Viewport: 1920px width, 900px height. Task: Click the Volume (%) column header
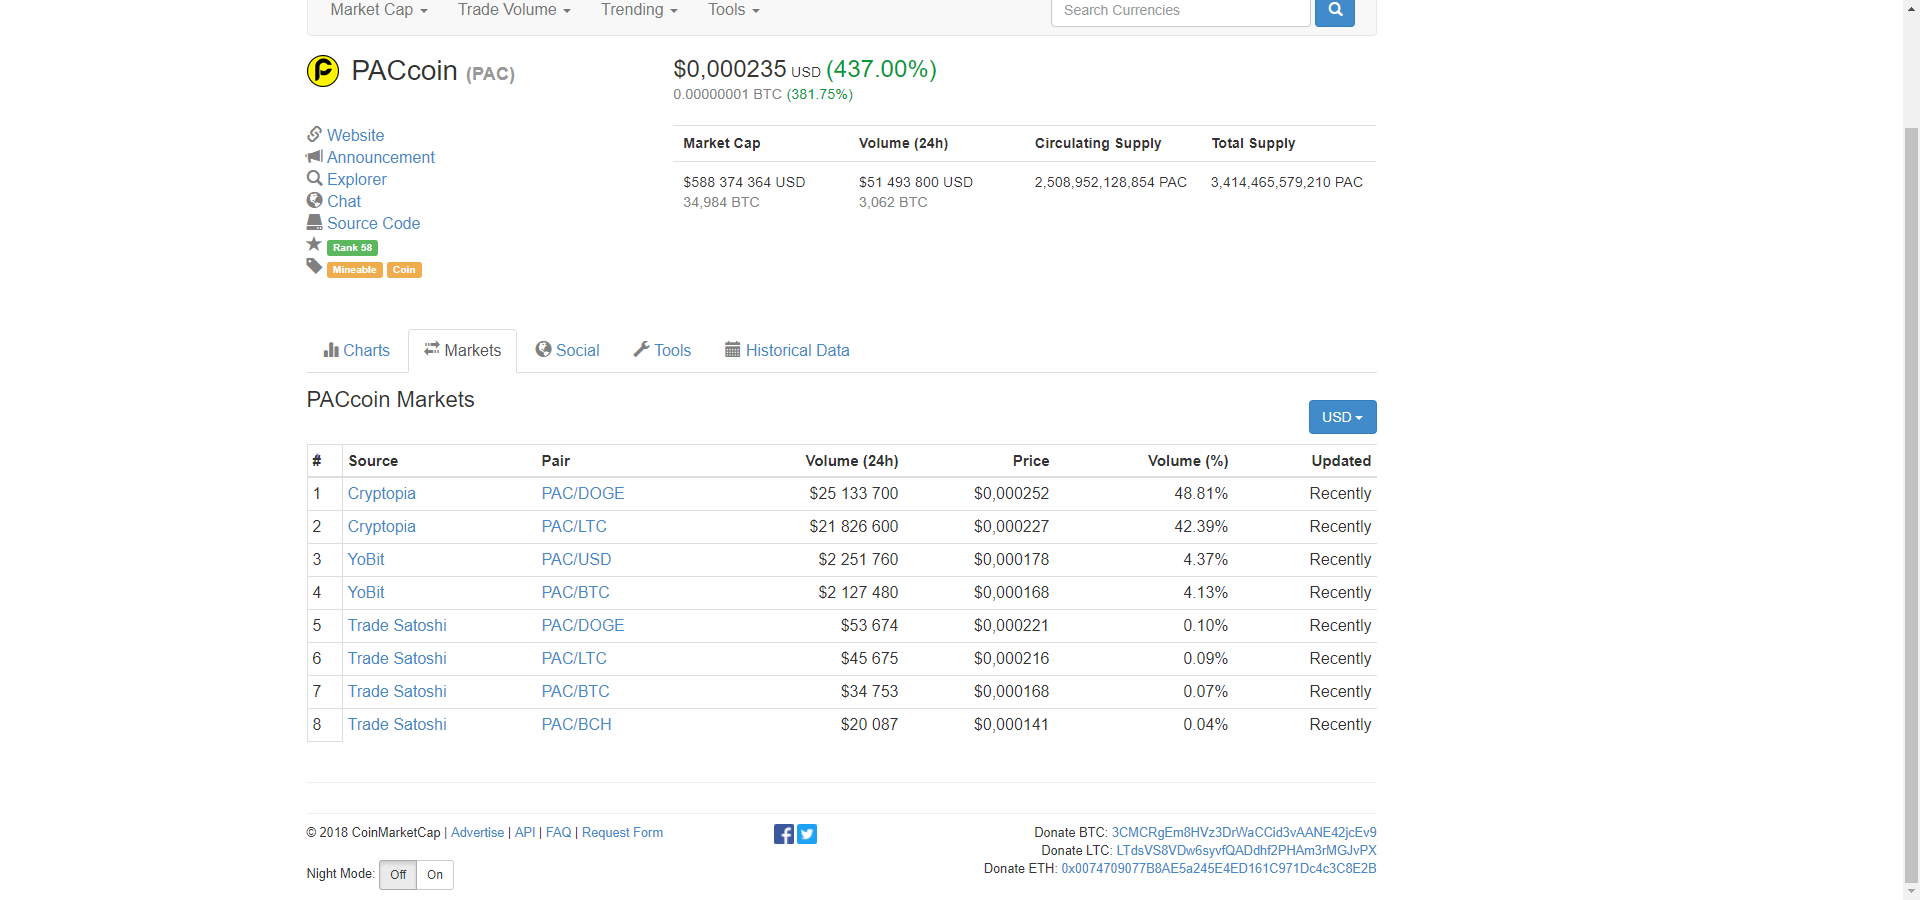click(1188, 461)
